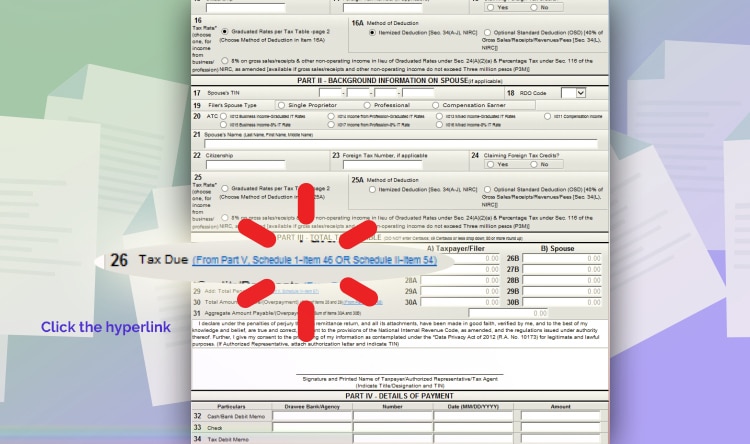Select Professional as filer's spouse type
The image size is (750, 444).
click(368, 105)
